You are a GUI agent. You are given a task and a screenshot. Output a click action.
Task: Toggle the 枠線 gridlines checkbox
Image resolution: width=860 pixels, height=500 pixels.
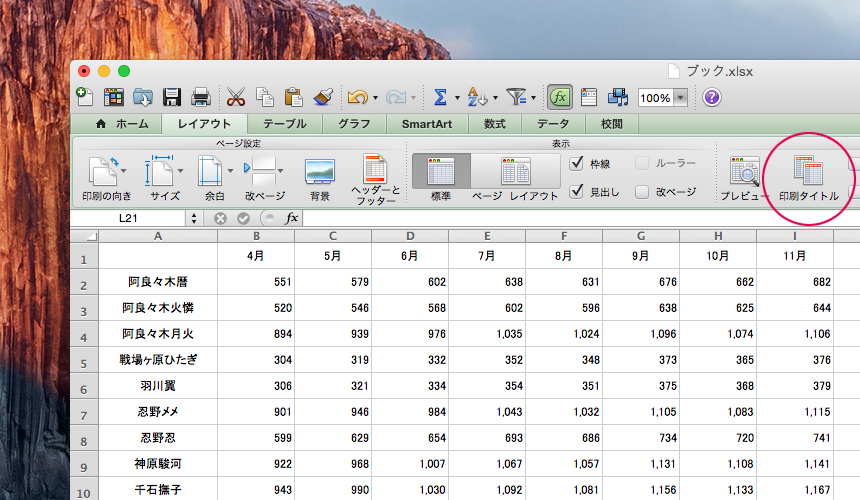(576, 163)
